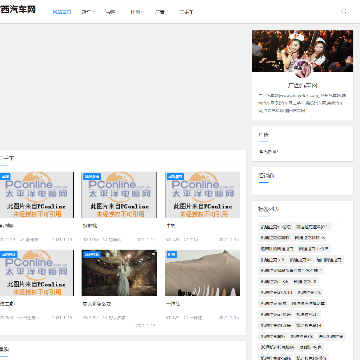Click the site name under the sidebar avatar
The image size is (360, 360).
tap(302, 86)
